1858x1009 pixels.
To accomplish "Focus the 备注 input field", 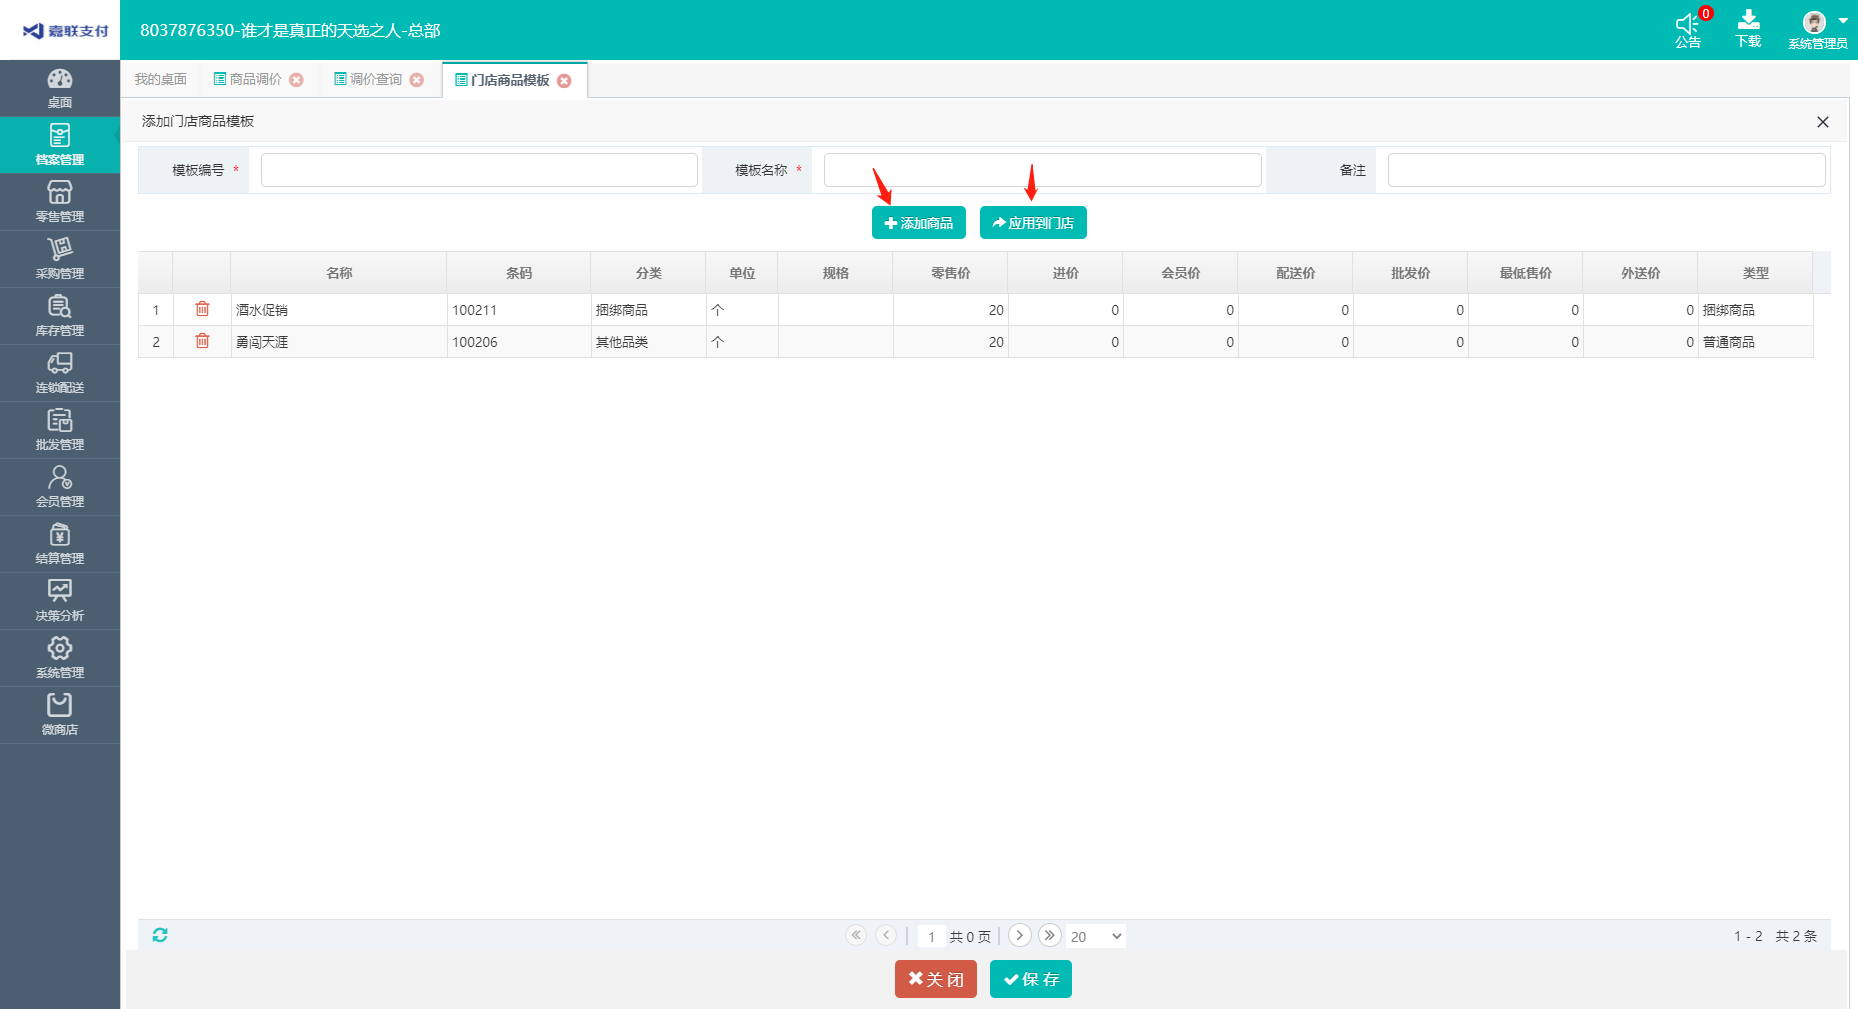I will pyautogui.click(x=1606, y=170).
